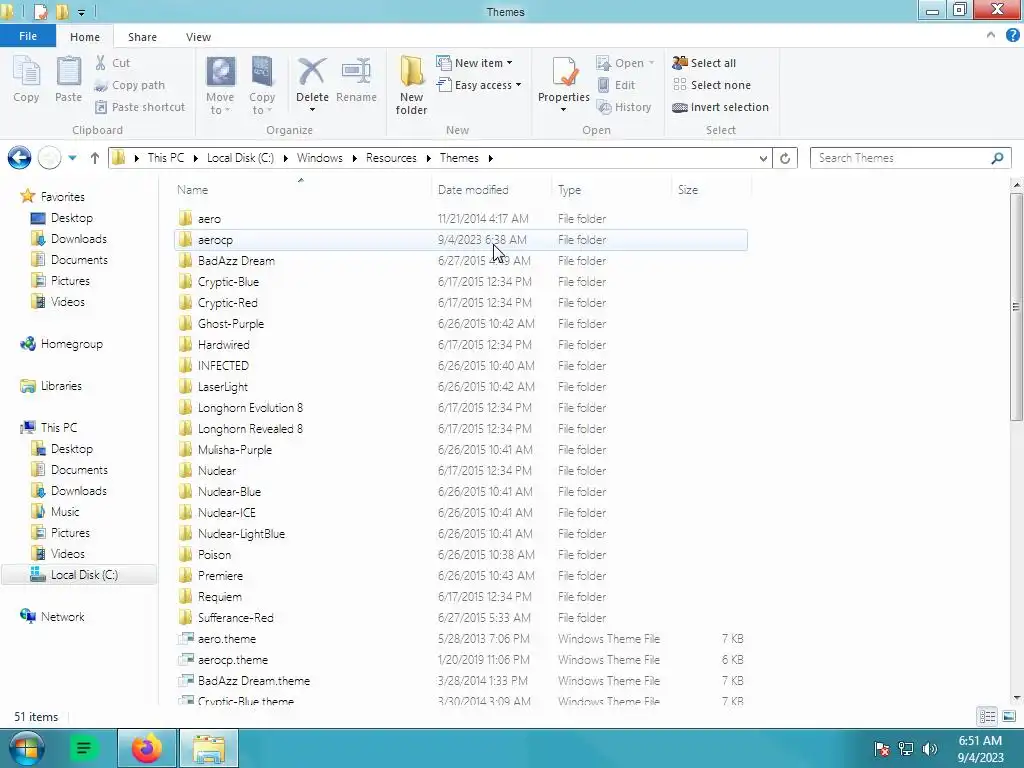Open the File menu tab
Viewport: 1024px width, 768px height.
pyautogui.click(x=27, y=36)
